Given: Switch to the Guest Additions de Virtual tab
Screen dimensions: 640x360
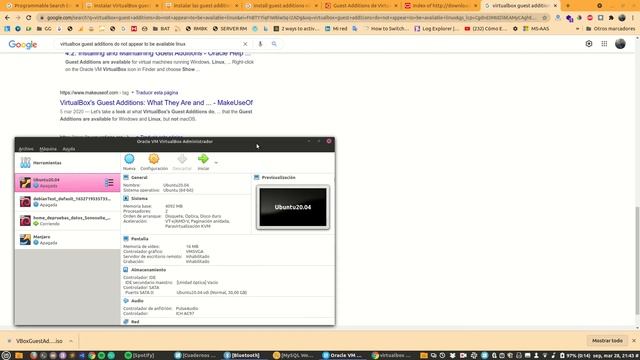Looking at the screenshot, I should click(x=360, y=6).
